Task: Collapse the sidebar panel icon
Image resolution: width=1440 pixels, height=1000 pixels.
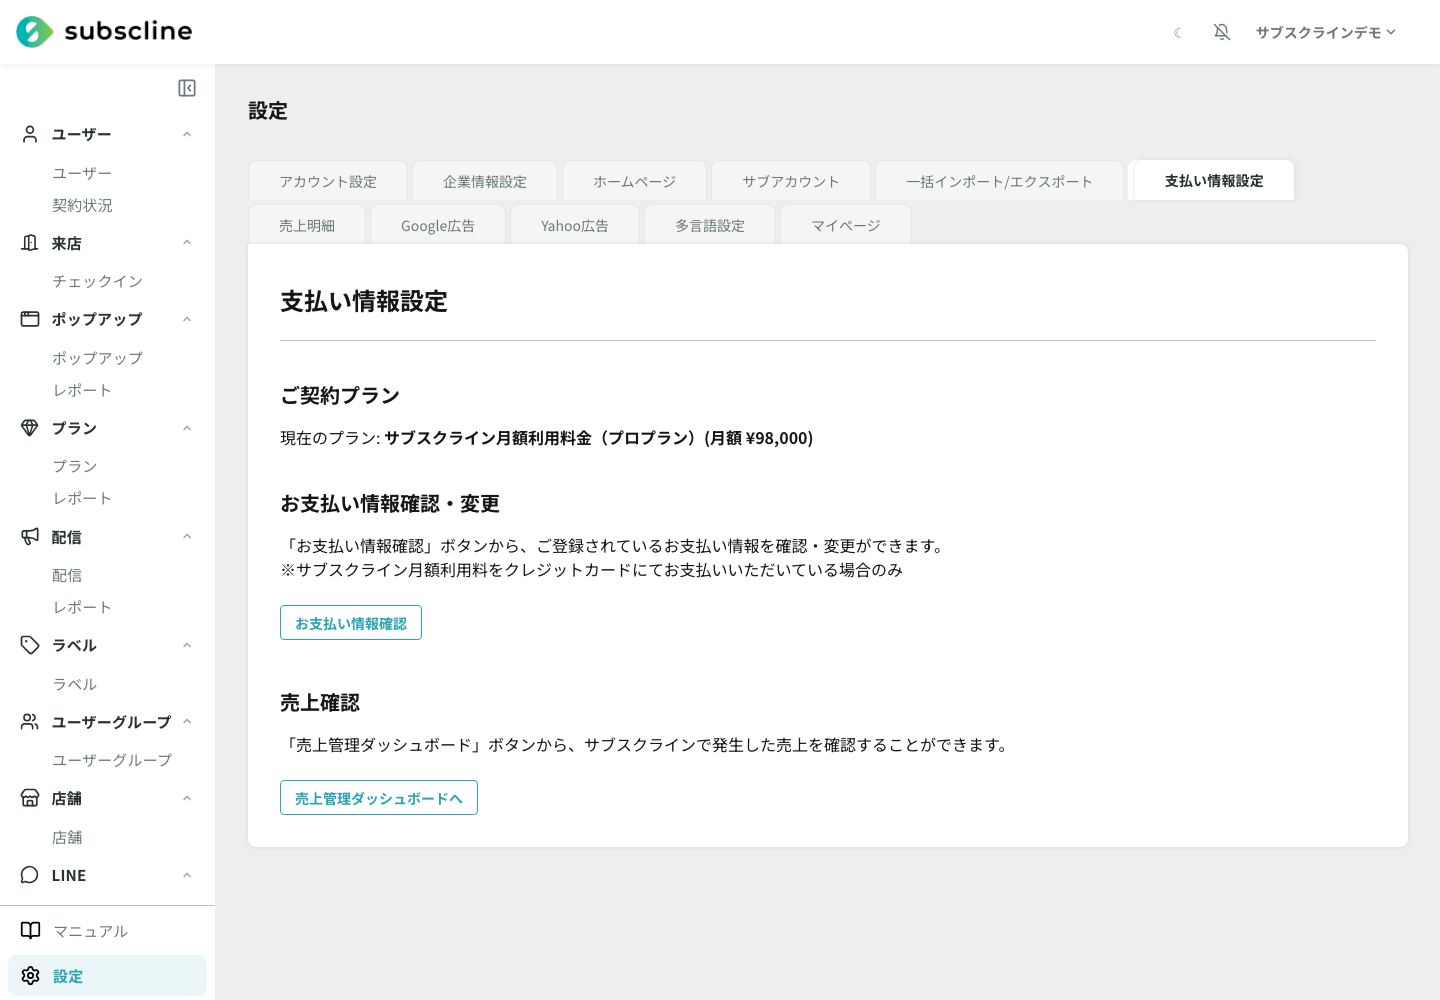Action: pos(187,88)
